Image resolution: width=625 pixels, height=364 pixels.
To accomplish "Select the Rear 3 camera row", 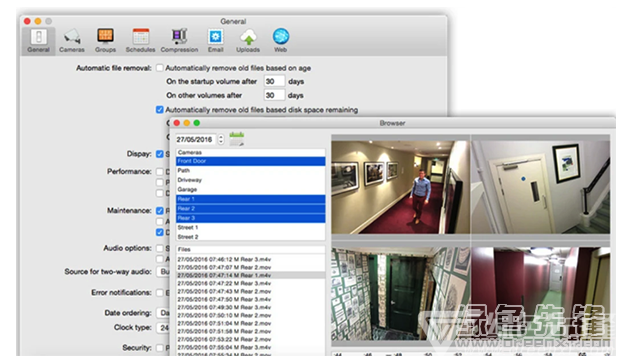I will [250, 218].
